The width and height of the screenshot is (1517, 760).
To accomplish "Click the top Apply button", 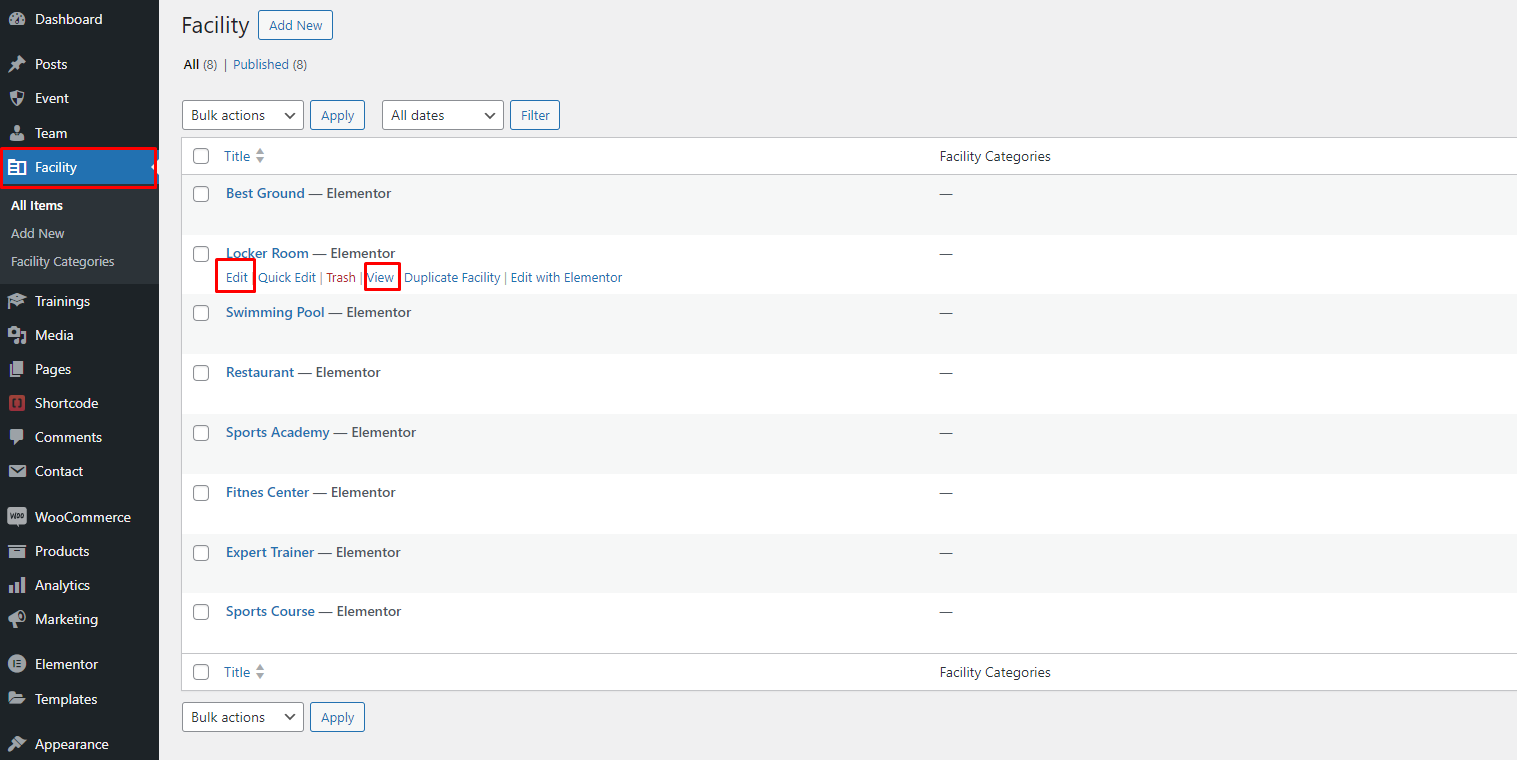I will pos(337,115).
